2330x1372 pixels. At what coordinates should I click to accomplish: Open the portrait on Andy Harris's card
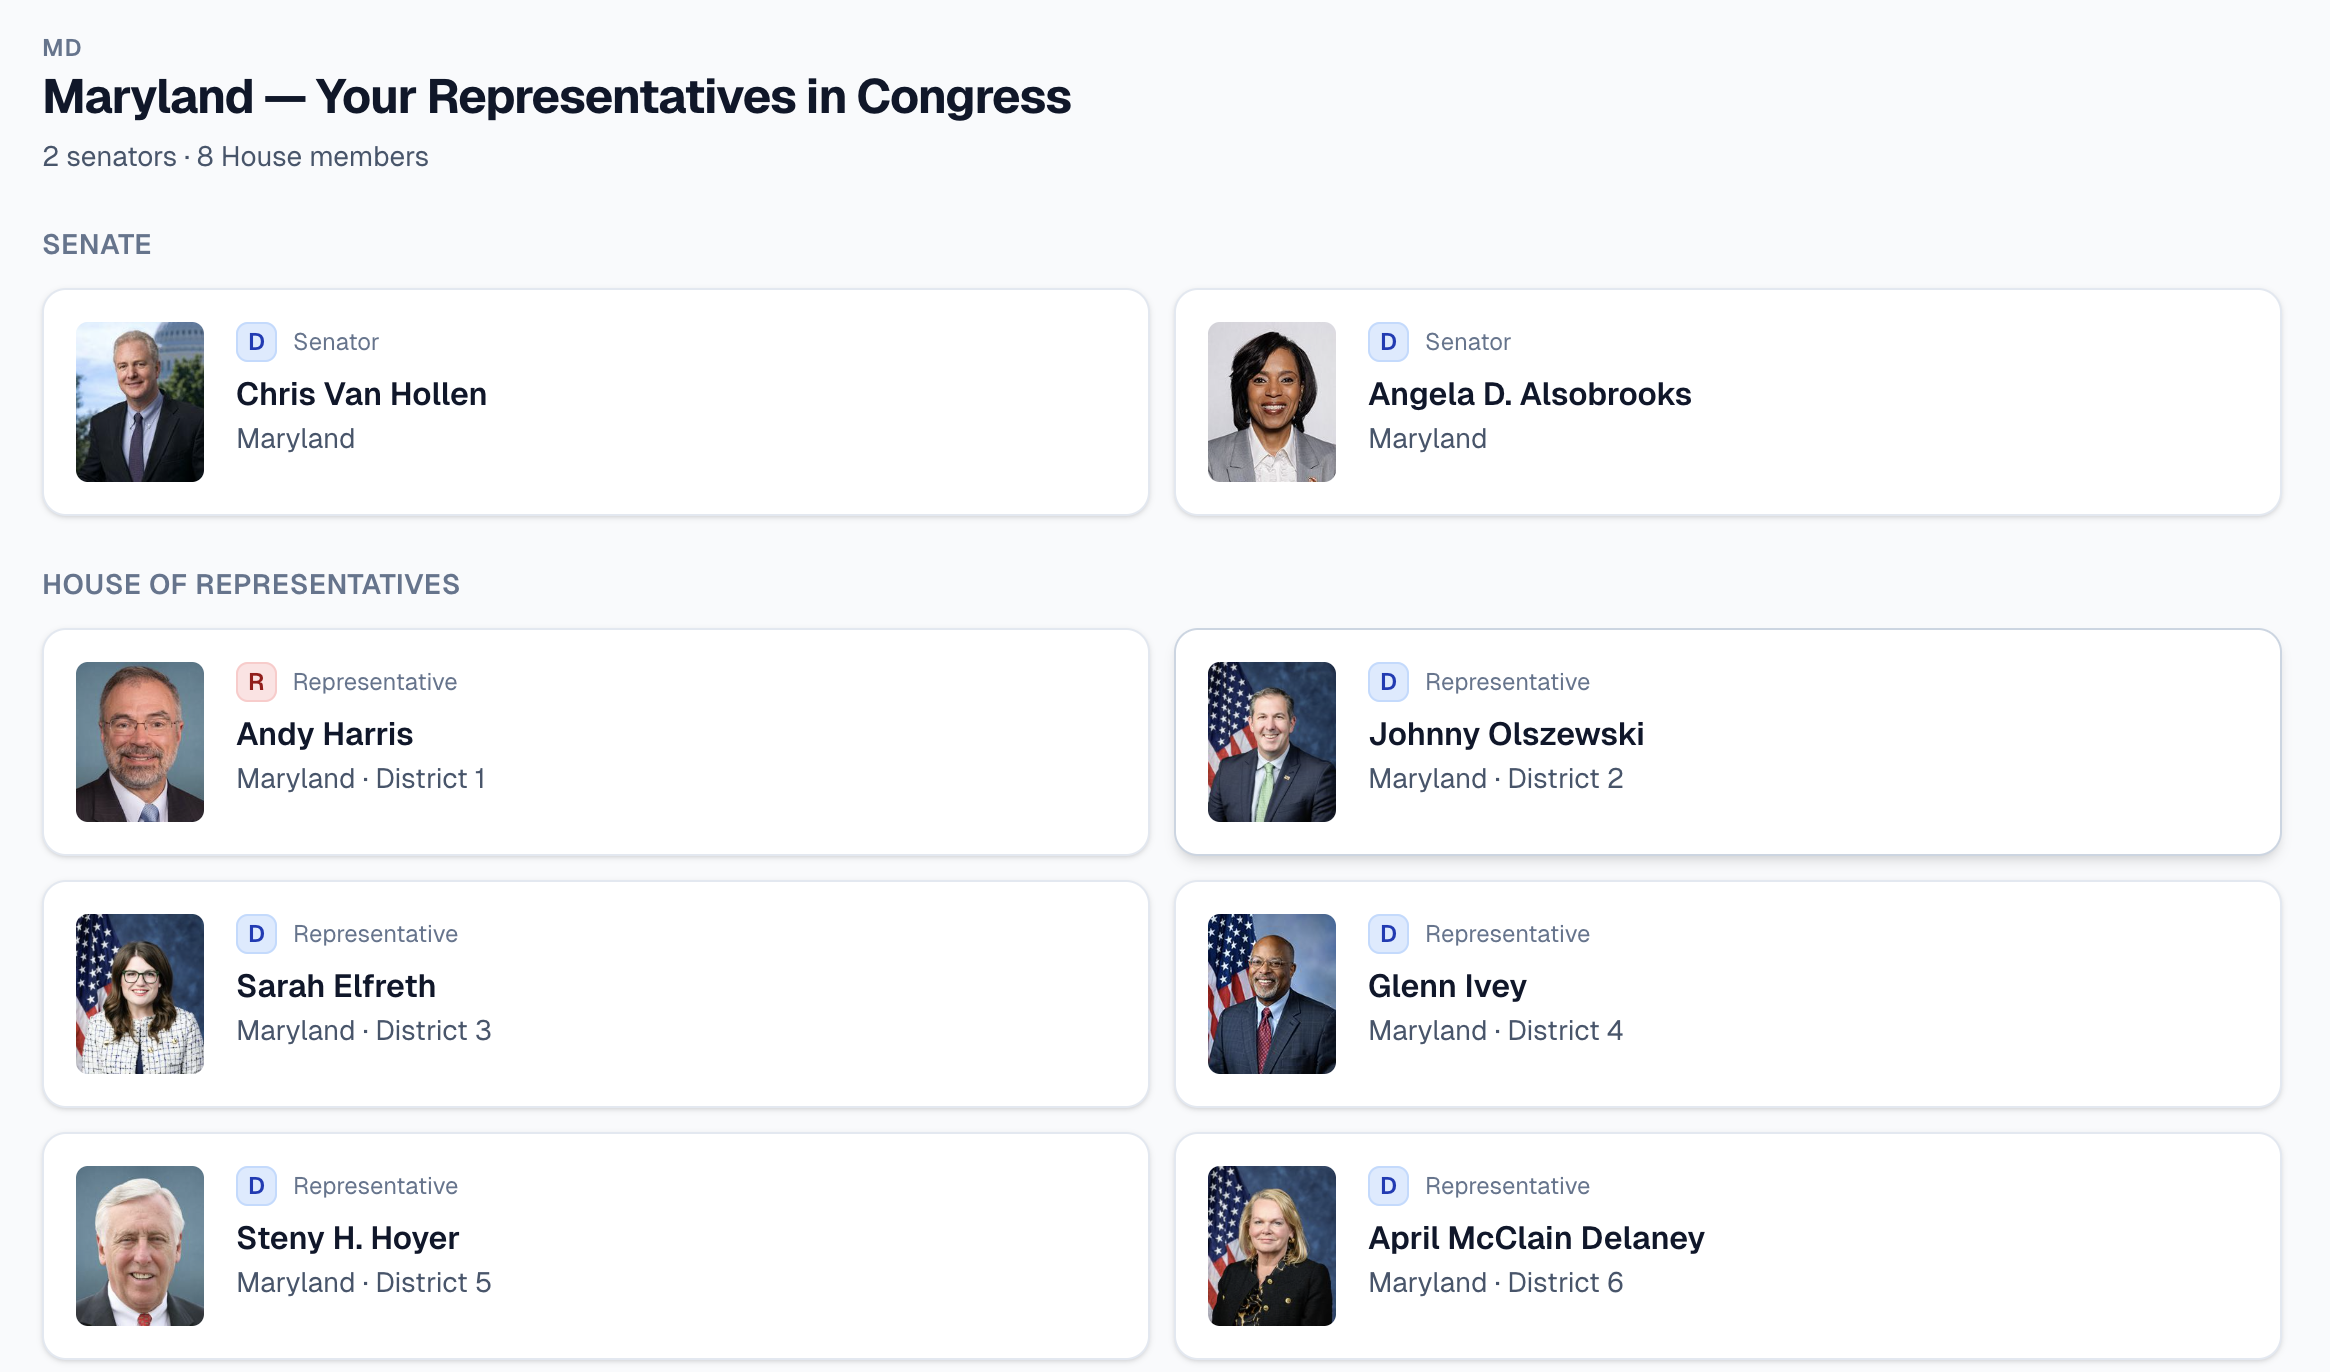click(x=140, y=742)
